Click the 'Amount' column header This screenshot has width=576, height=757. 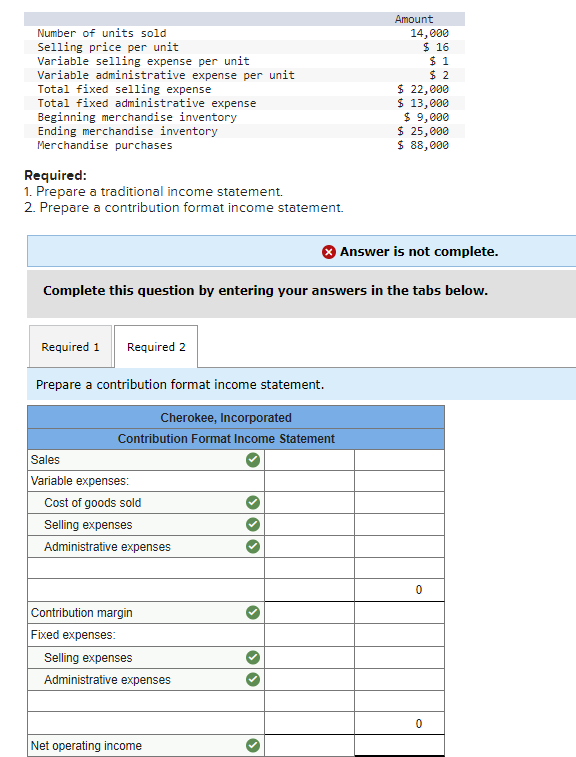[x=414, y=19]
